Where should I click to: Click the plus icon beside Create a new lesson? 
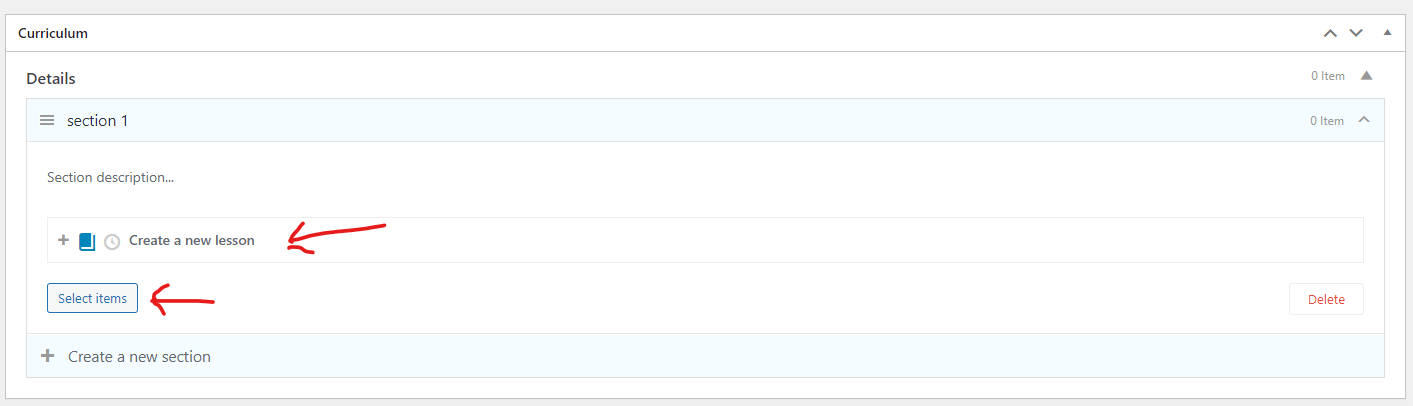63,240
